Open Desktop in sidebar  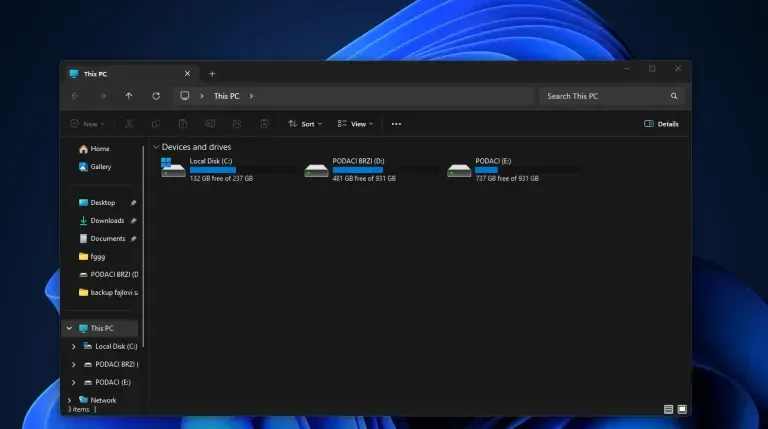pos(97,203)
